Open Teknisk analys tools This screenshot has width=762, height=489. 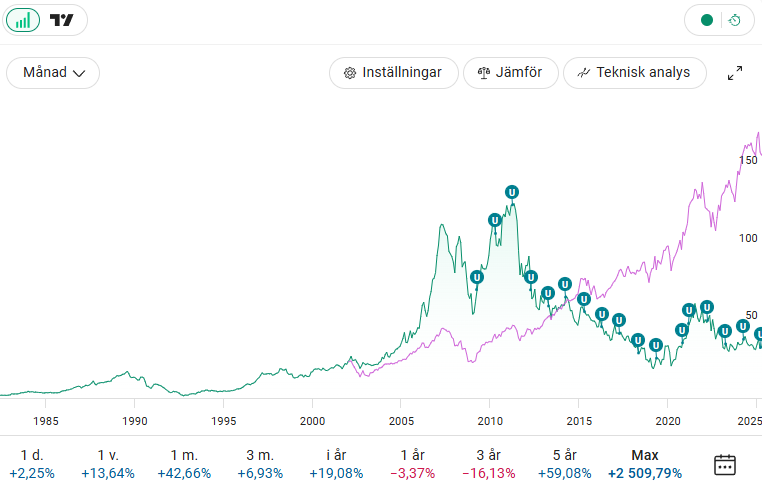(x=634, y=72)
